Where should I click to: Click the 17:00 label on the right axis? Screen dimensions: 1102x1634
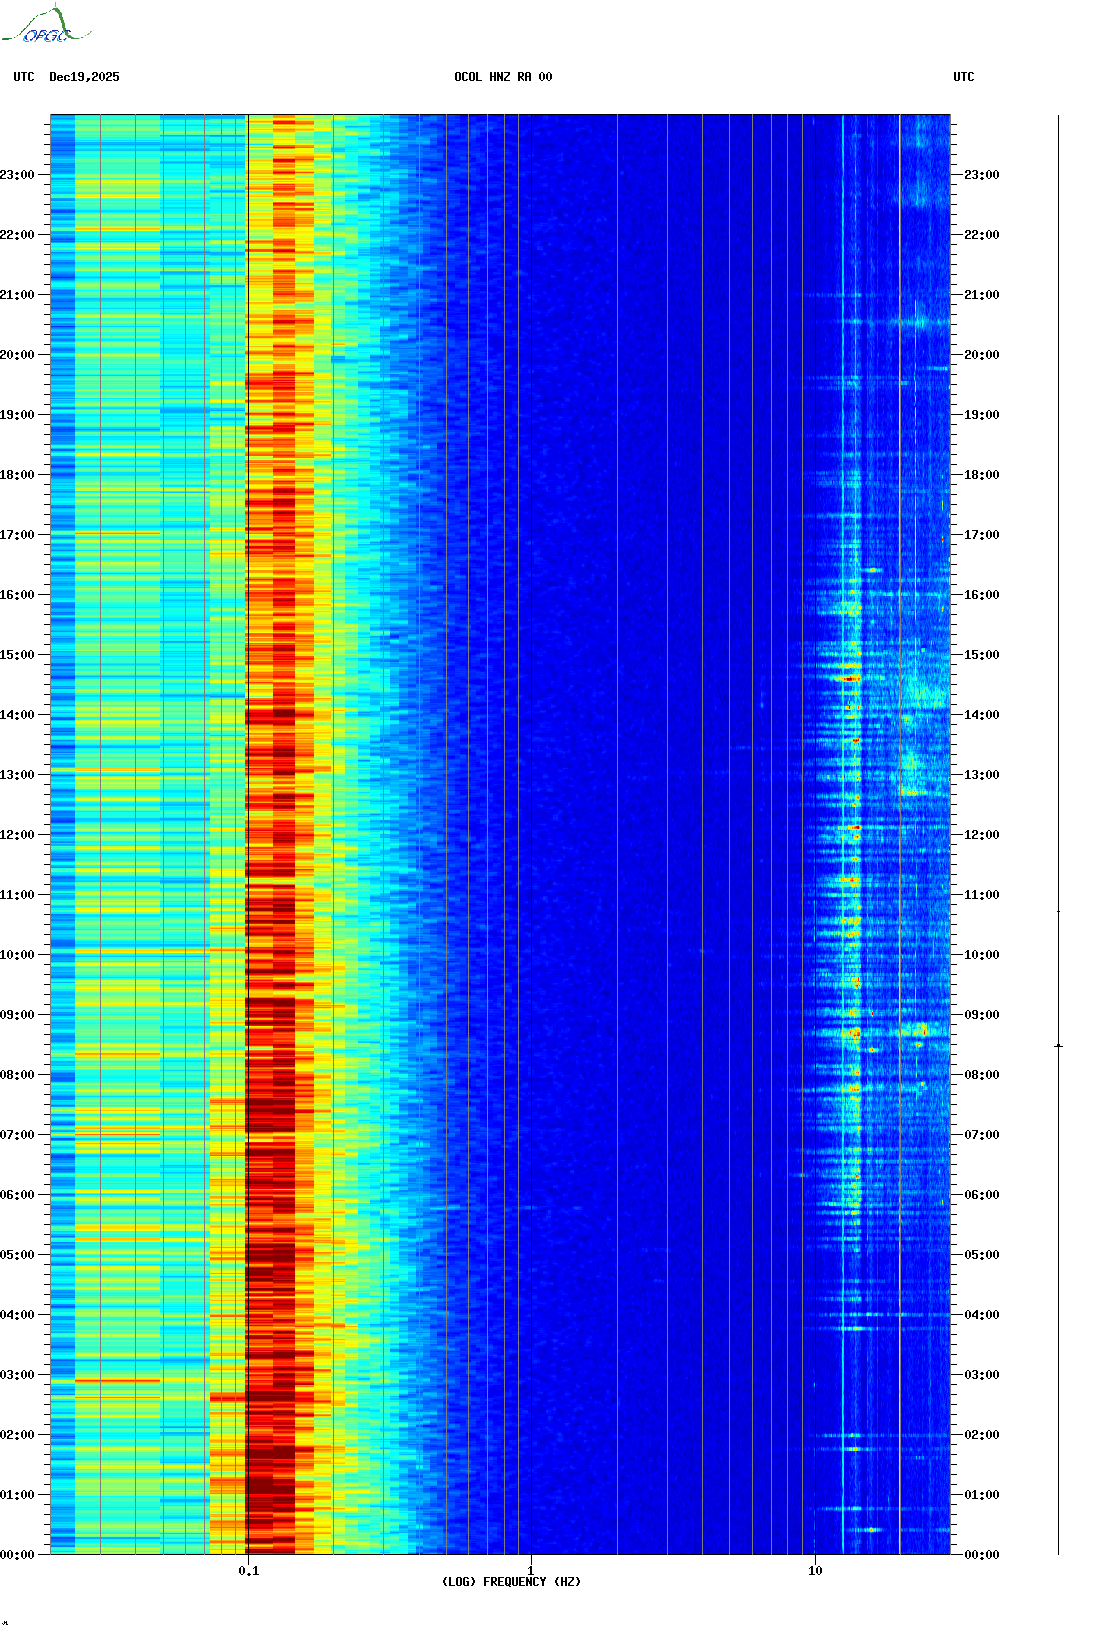(982, 535)
